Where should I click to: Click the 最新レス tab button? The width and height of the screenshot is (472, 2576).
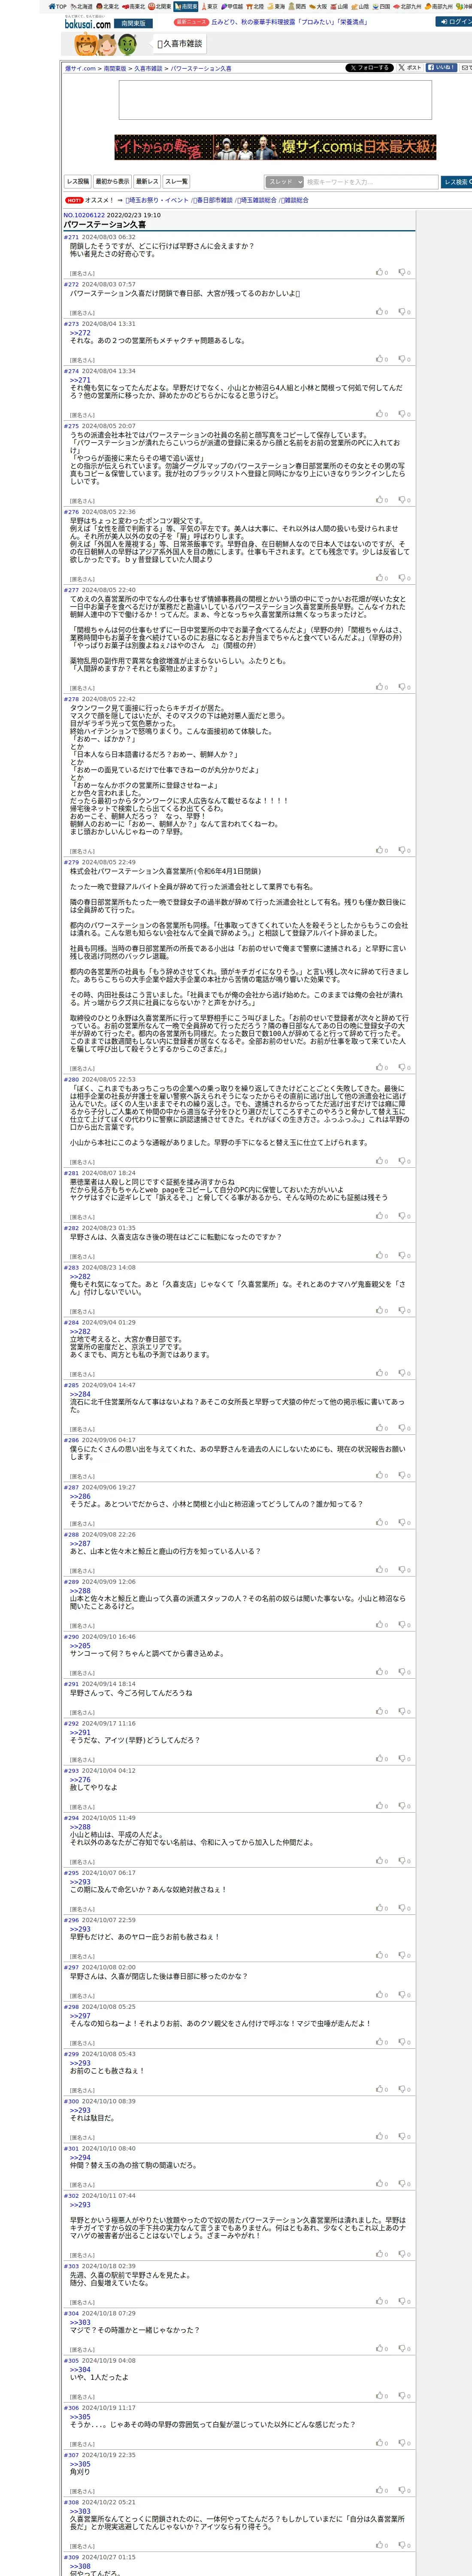point(147,182)
